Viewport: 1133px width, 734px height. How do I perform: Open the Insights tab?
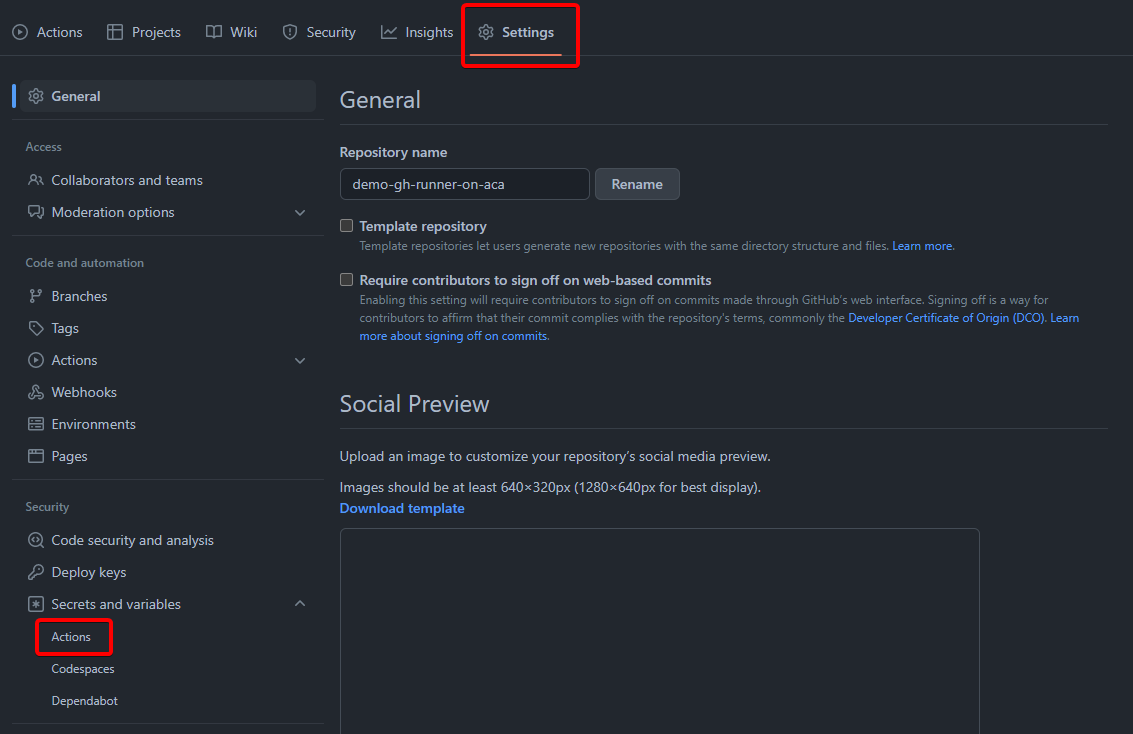click(x=417, y=32)
